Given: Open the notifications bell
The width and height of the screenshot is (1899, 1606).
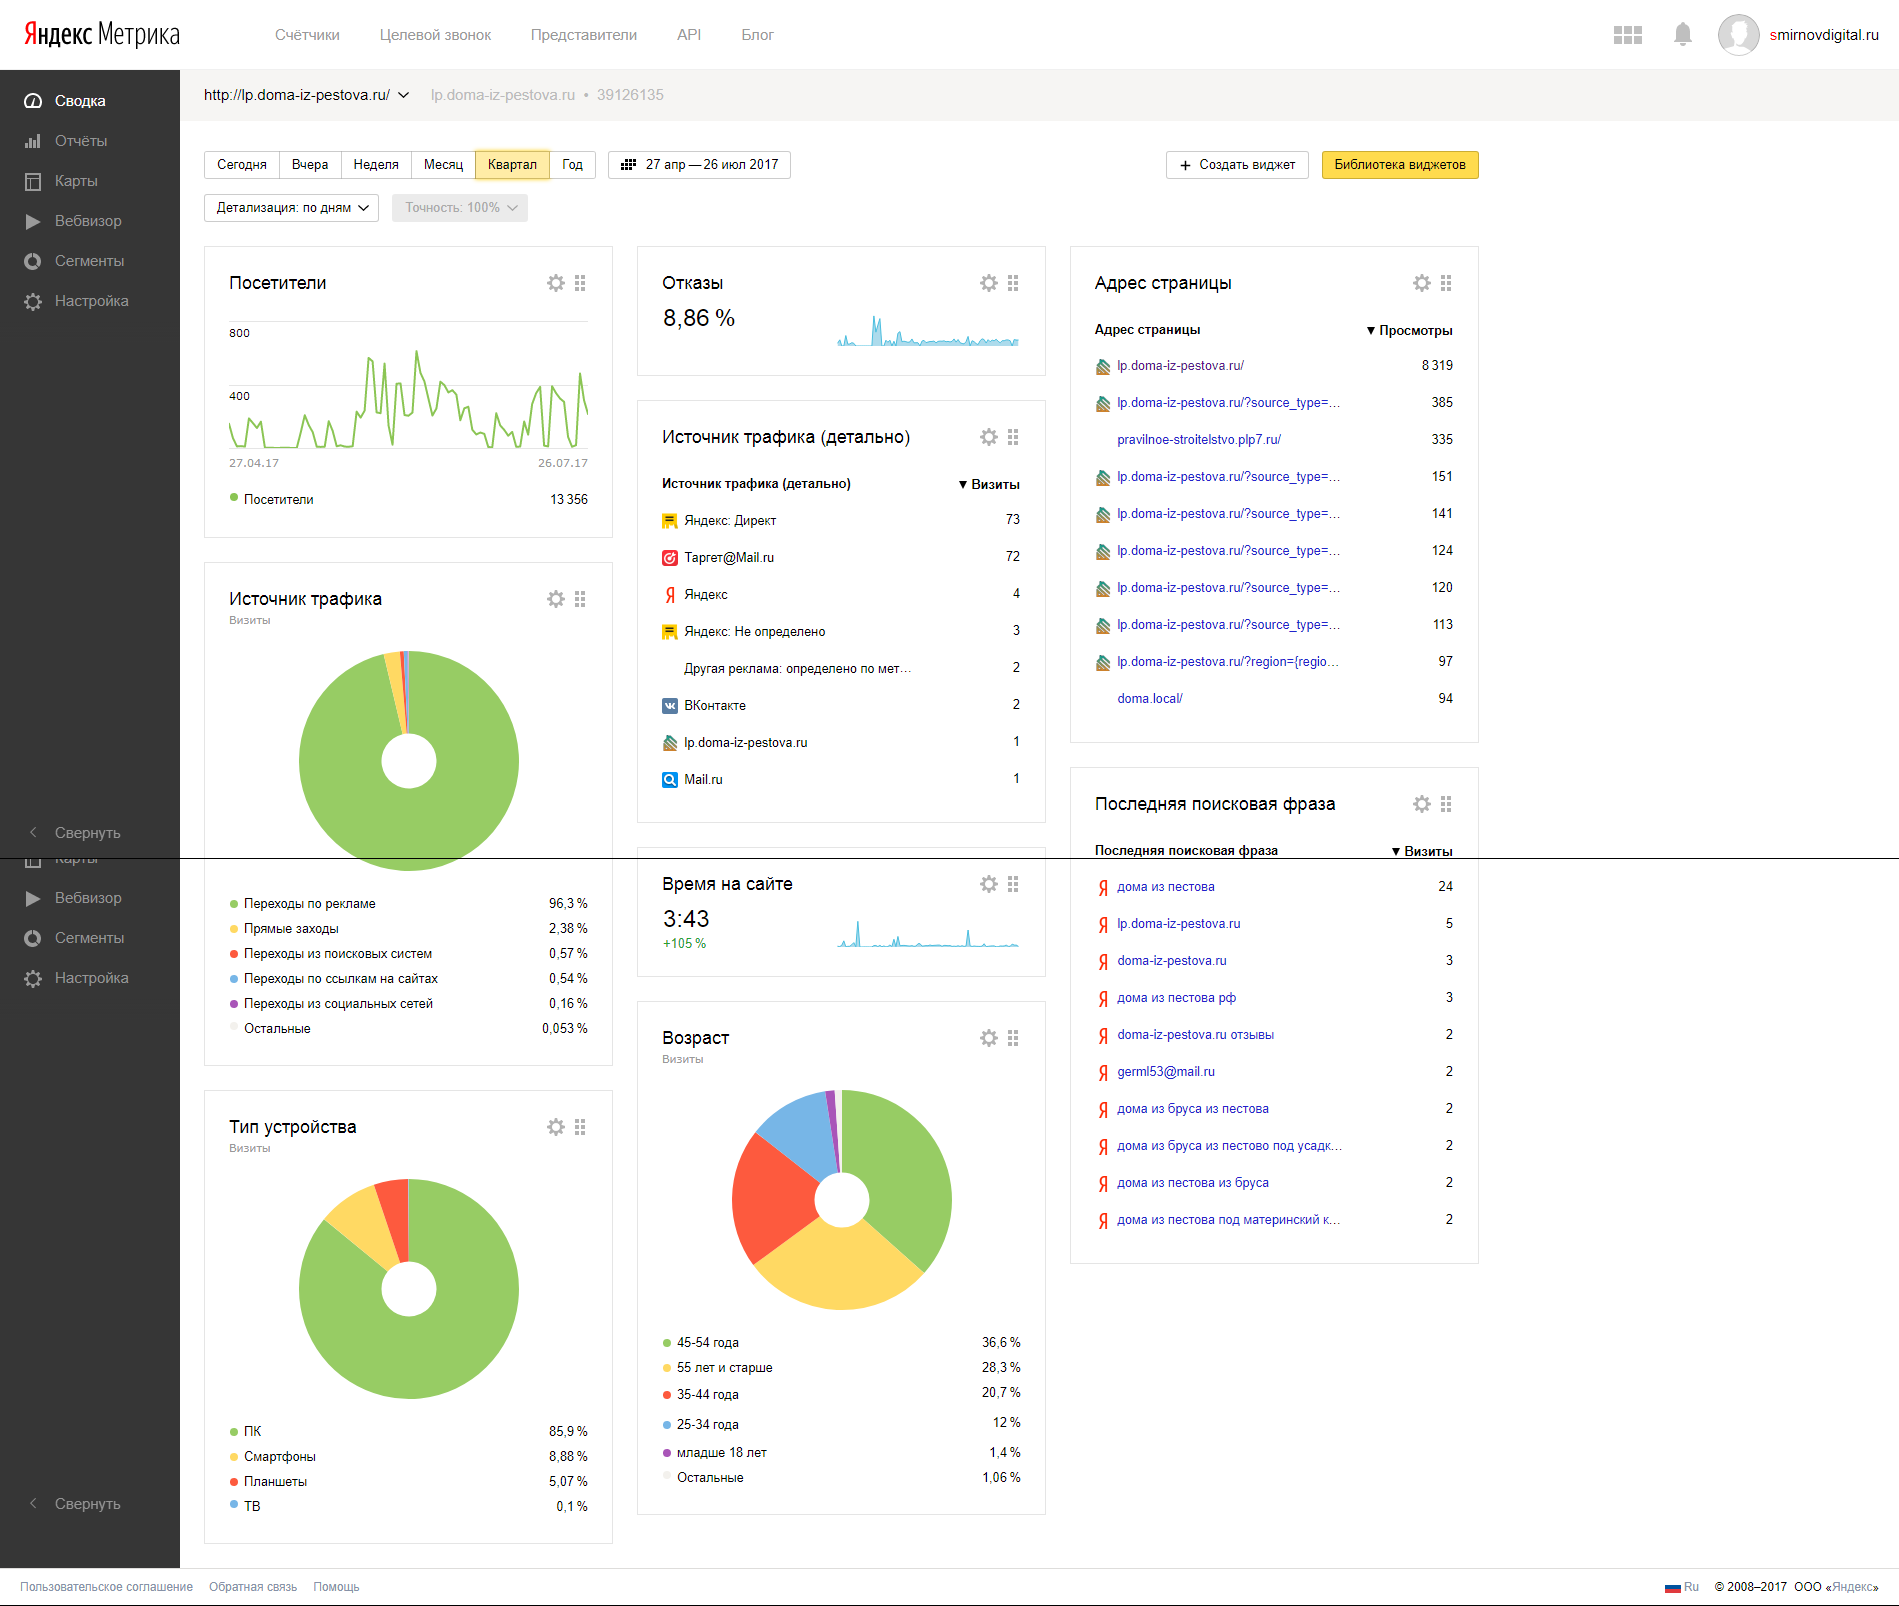Looking at the screenshot, I should coord(1683,35).
